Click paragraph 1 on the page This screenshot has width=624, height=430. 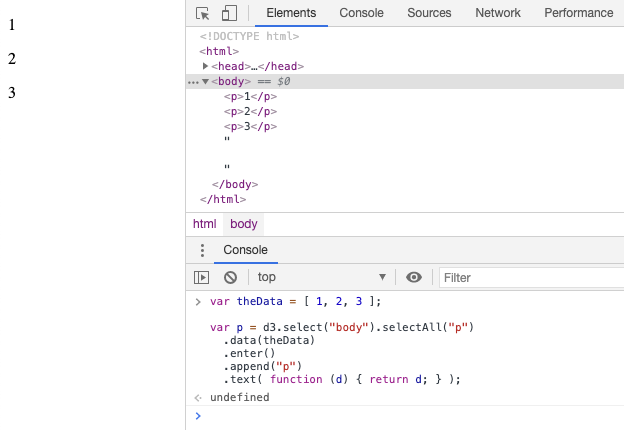pos(12,25)
